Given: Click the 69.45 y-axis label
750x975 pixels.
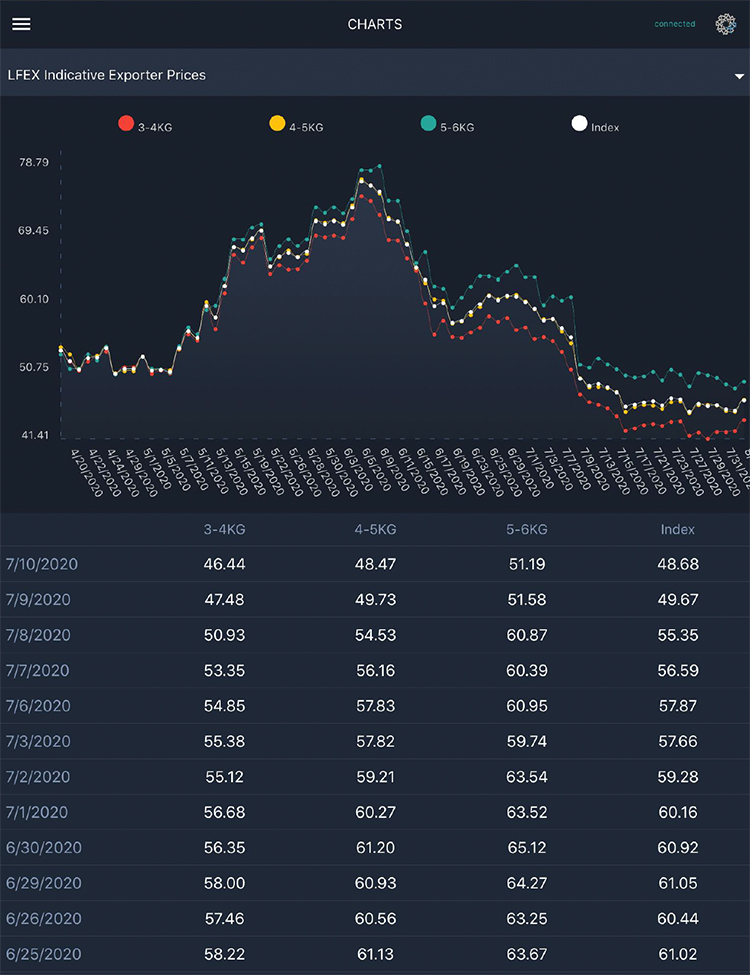Looking at the screenshot, I should tap(34, 231).
